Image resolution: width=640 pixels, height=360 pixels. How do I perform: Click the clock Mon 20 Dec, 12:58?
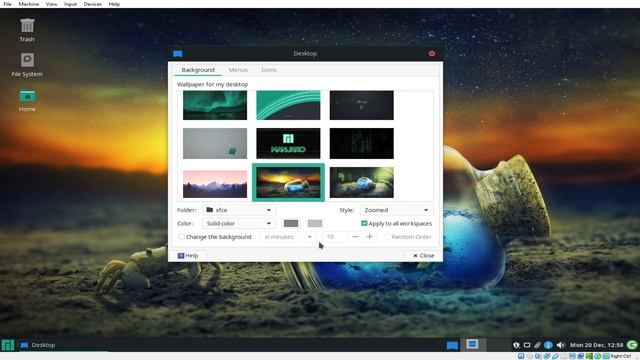(596, 345)
